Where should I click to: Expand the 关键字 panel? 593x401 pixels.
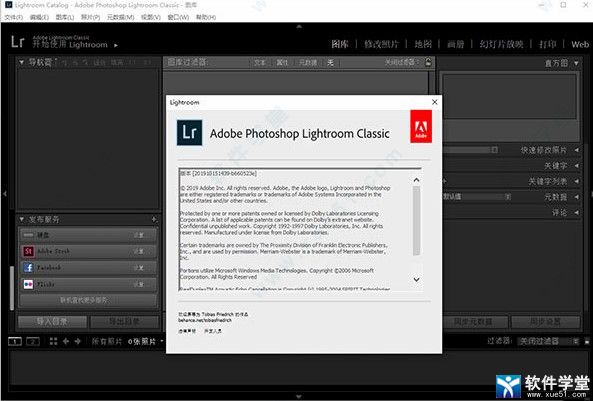click(576, 165)
